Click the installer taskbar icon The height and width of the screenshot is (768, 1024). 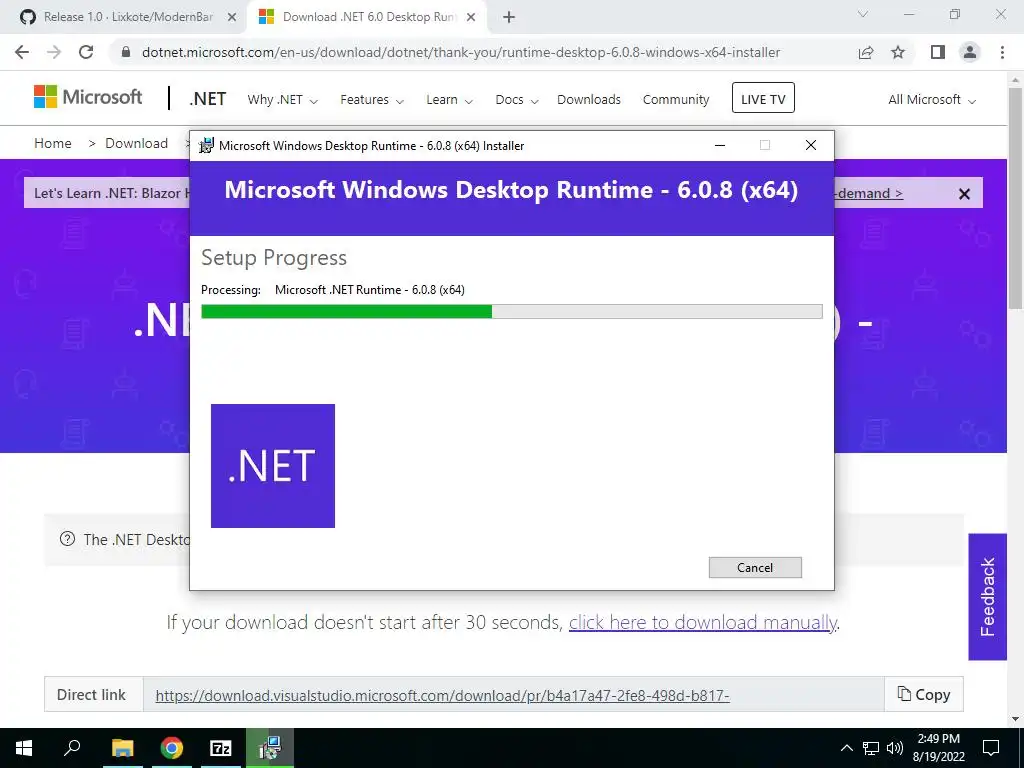coord(270,748)
